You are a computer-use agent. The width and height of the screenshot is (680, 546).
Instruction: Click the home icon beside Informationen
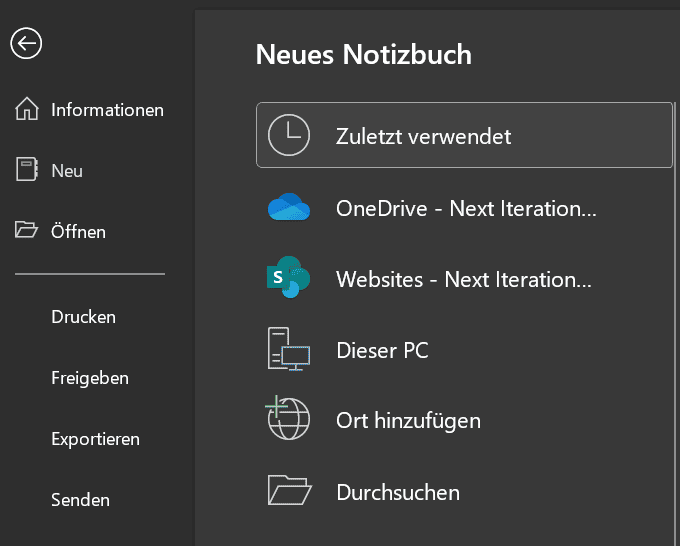coord(27,108)
